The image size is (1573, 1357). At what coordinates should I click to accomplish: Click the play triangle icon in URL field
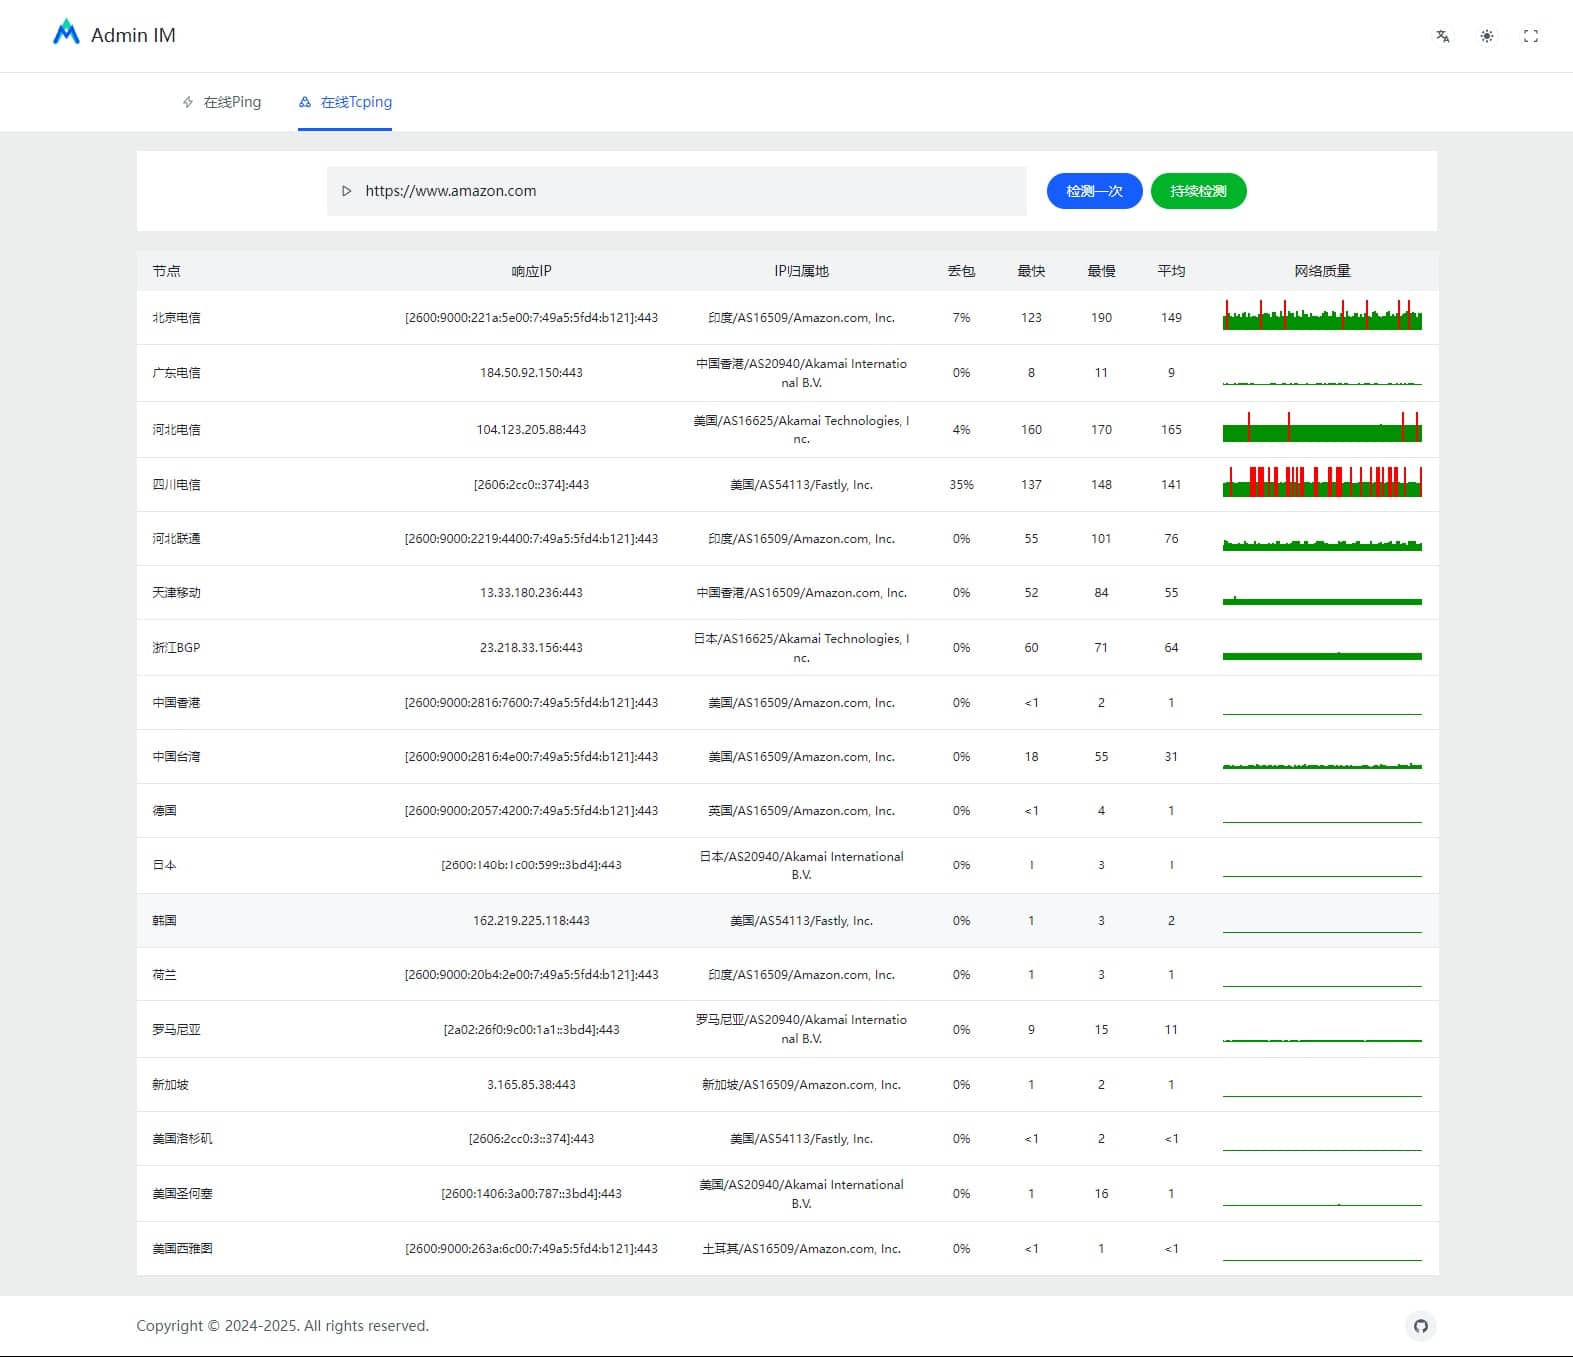coord(347,191)
